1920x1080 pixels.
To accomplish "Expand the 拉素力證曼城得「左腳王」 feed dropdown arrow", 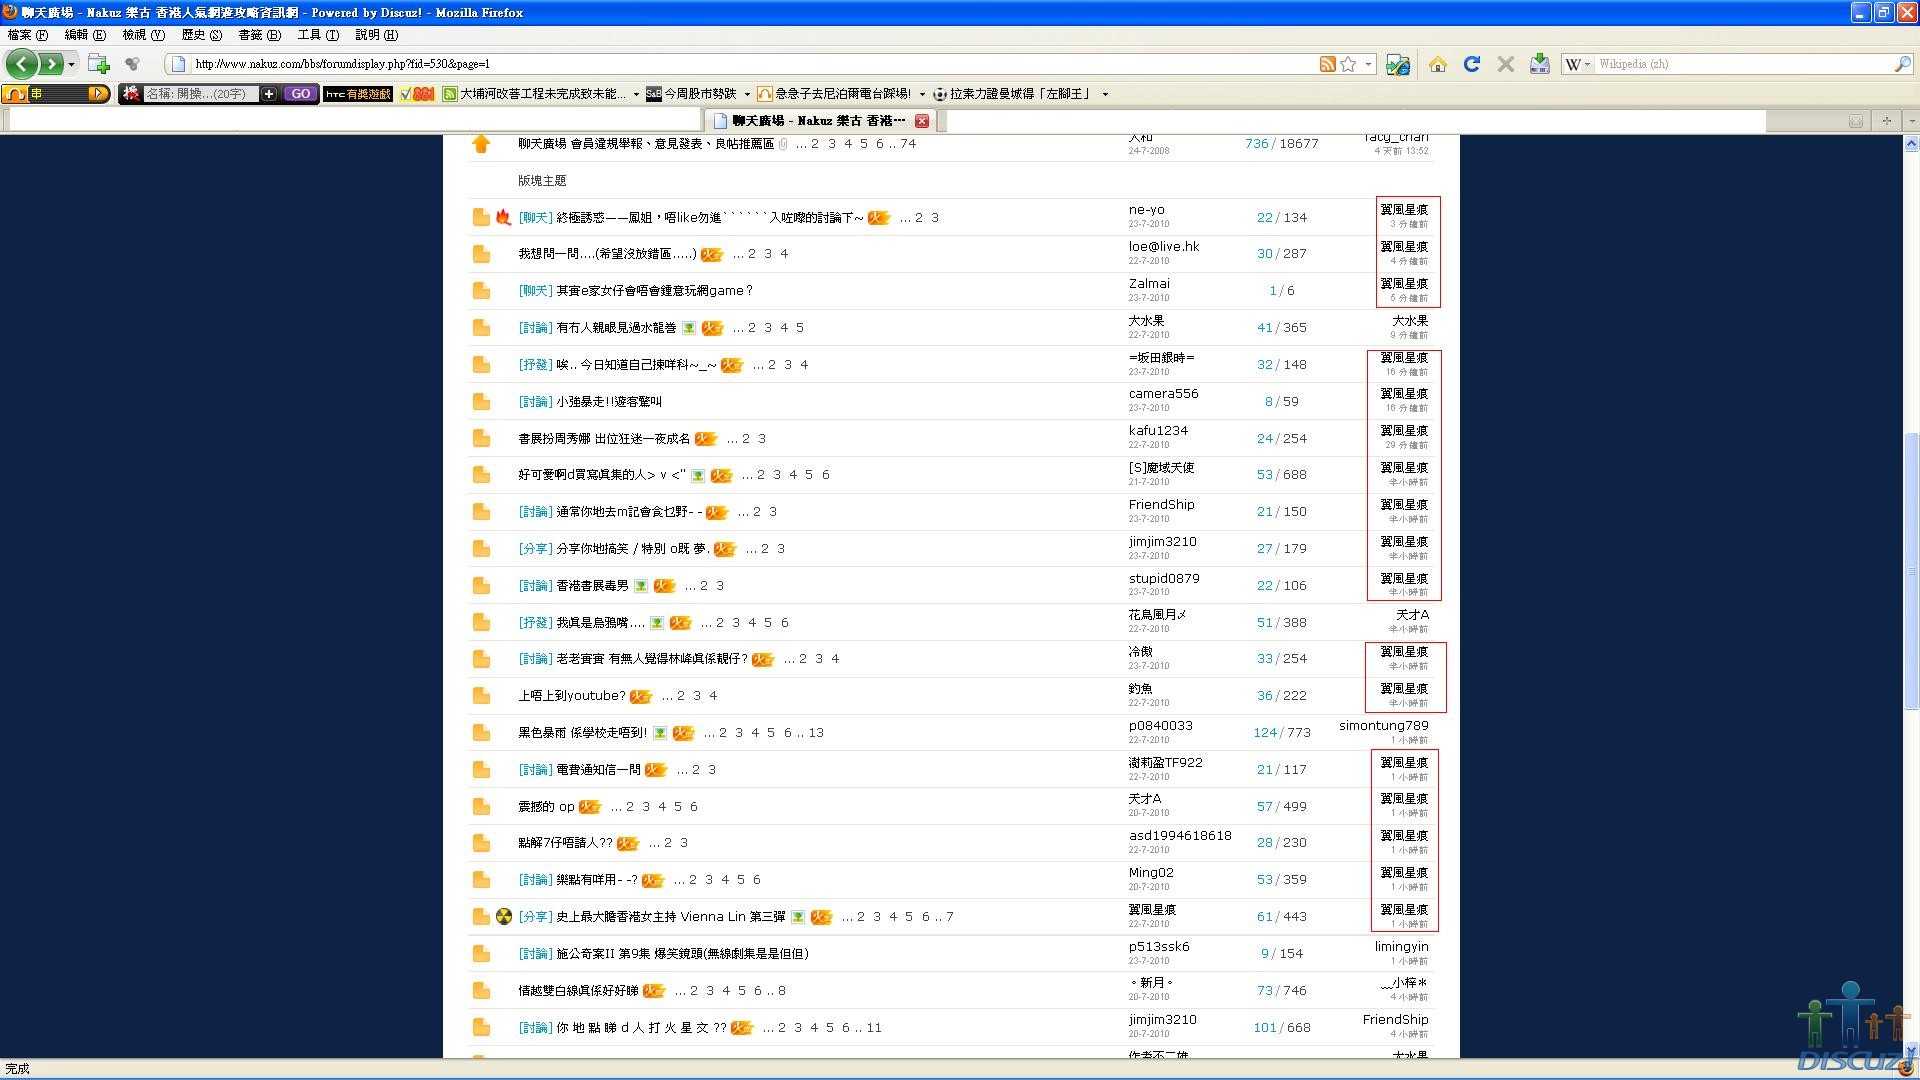I will coord(1105,94).
